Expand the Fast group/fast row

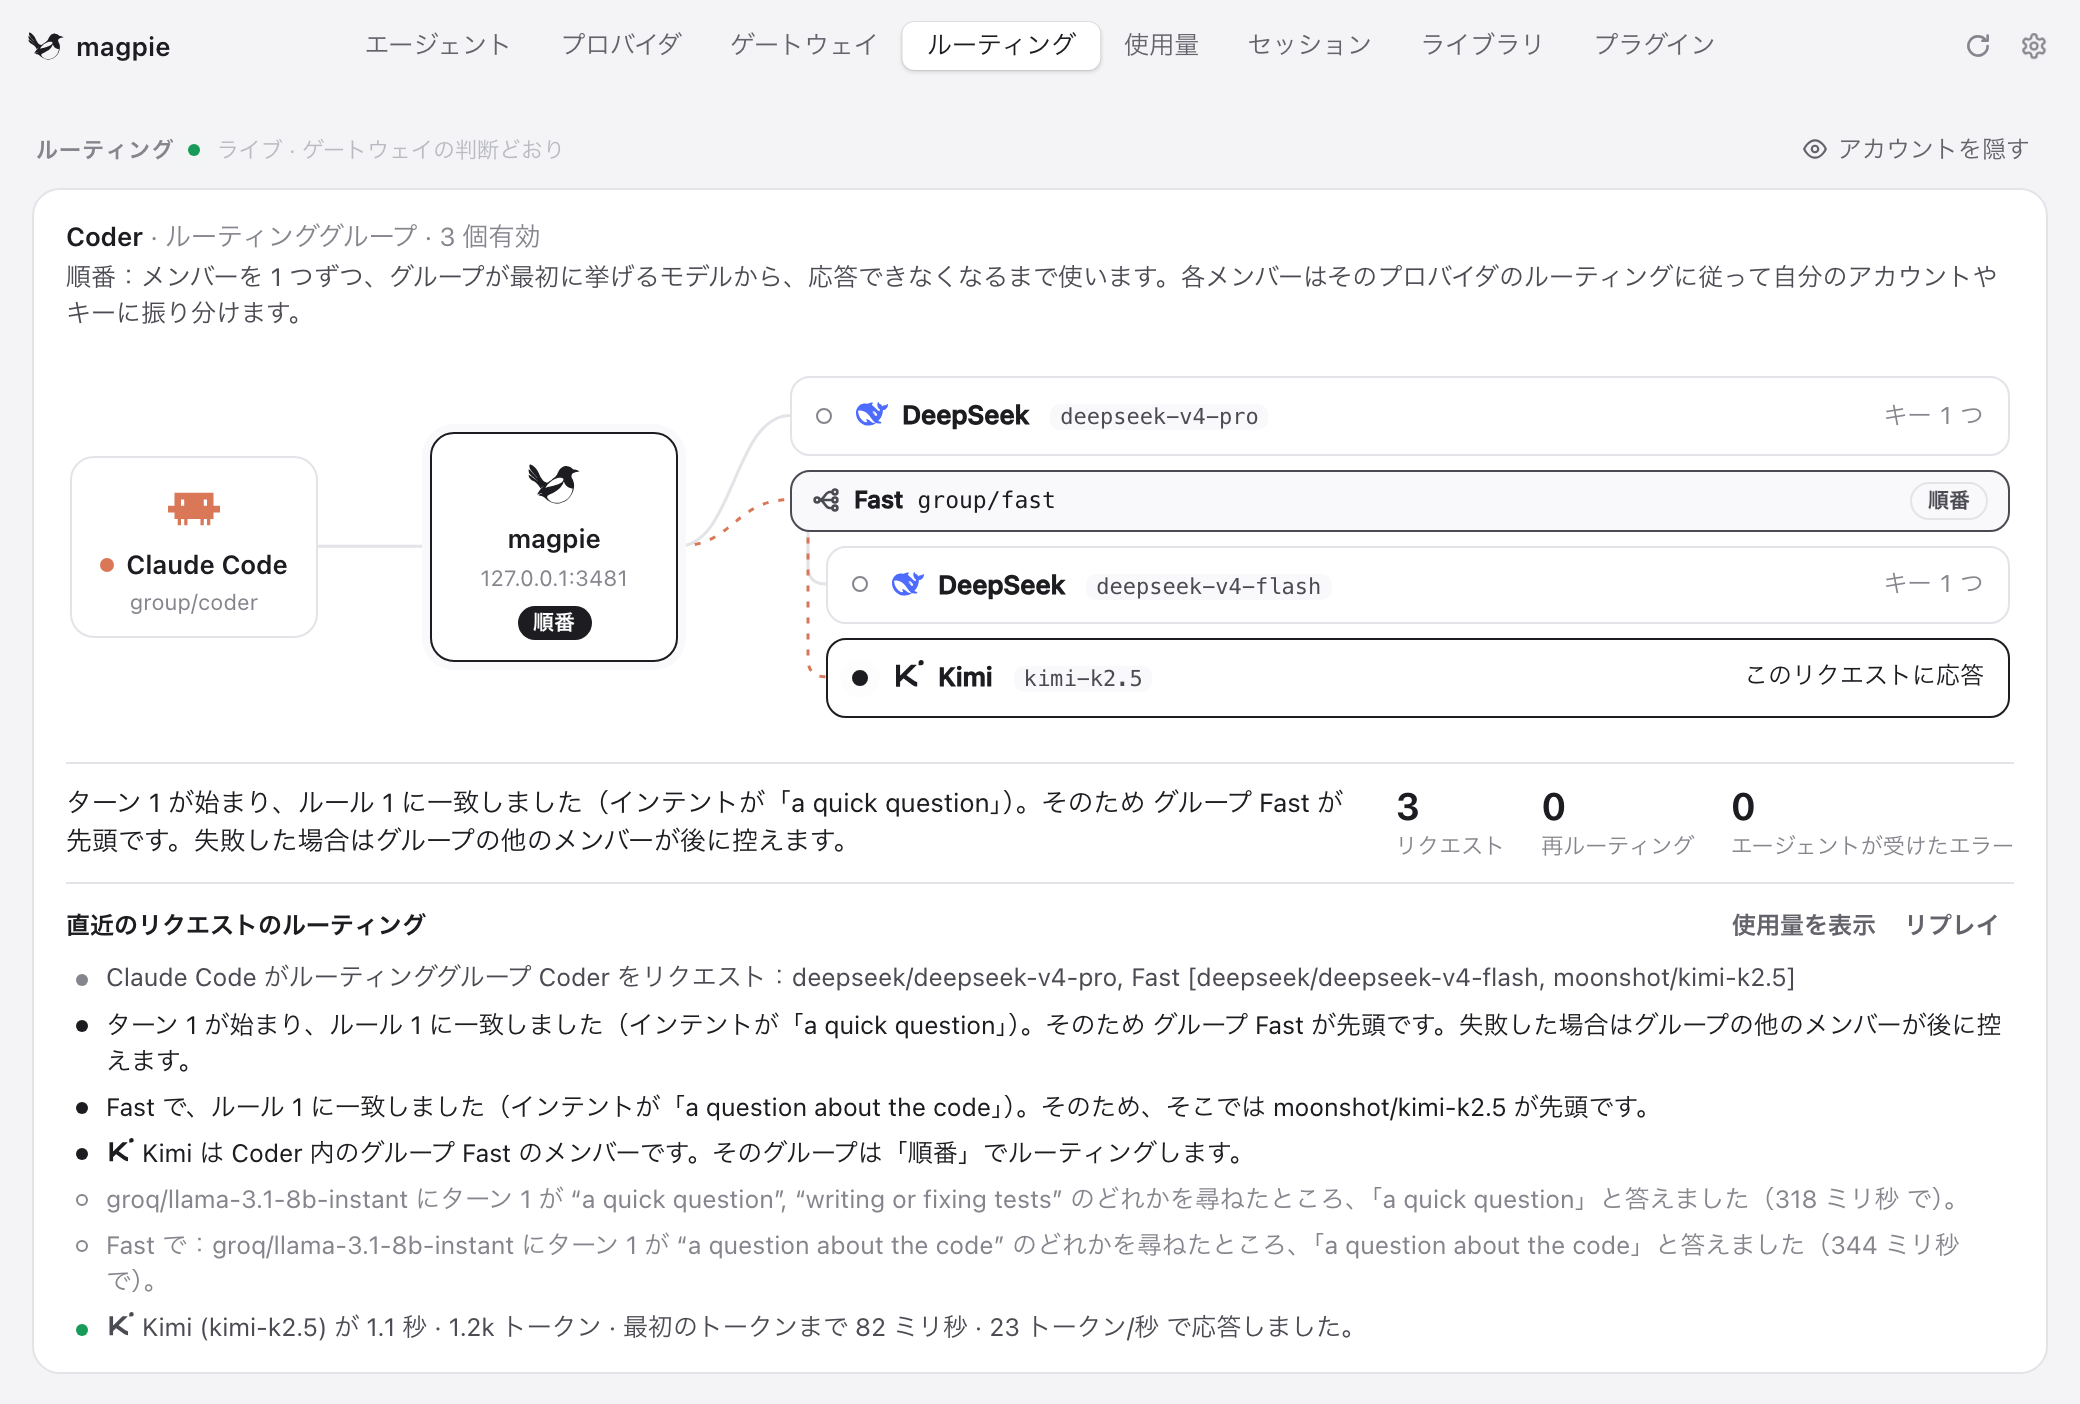(1399, 500)
